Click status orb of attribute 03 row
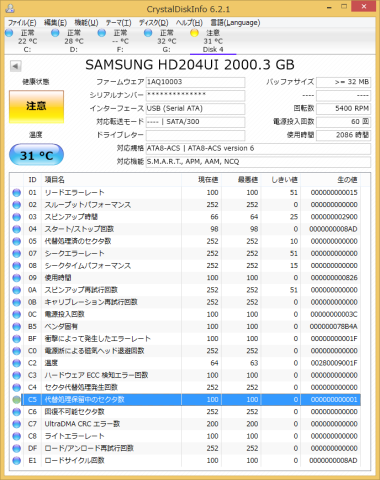Image resolution: width=380 pixels, height=480 pixels. click(16, 217)
